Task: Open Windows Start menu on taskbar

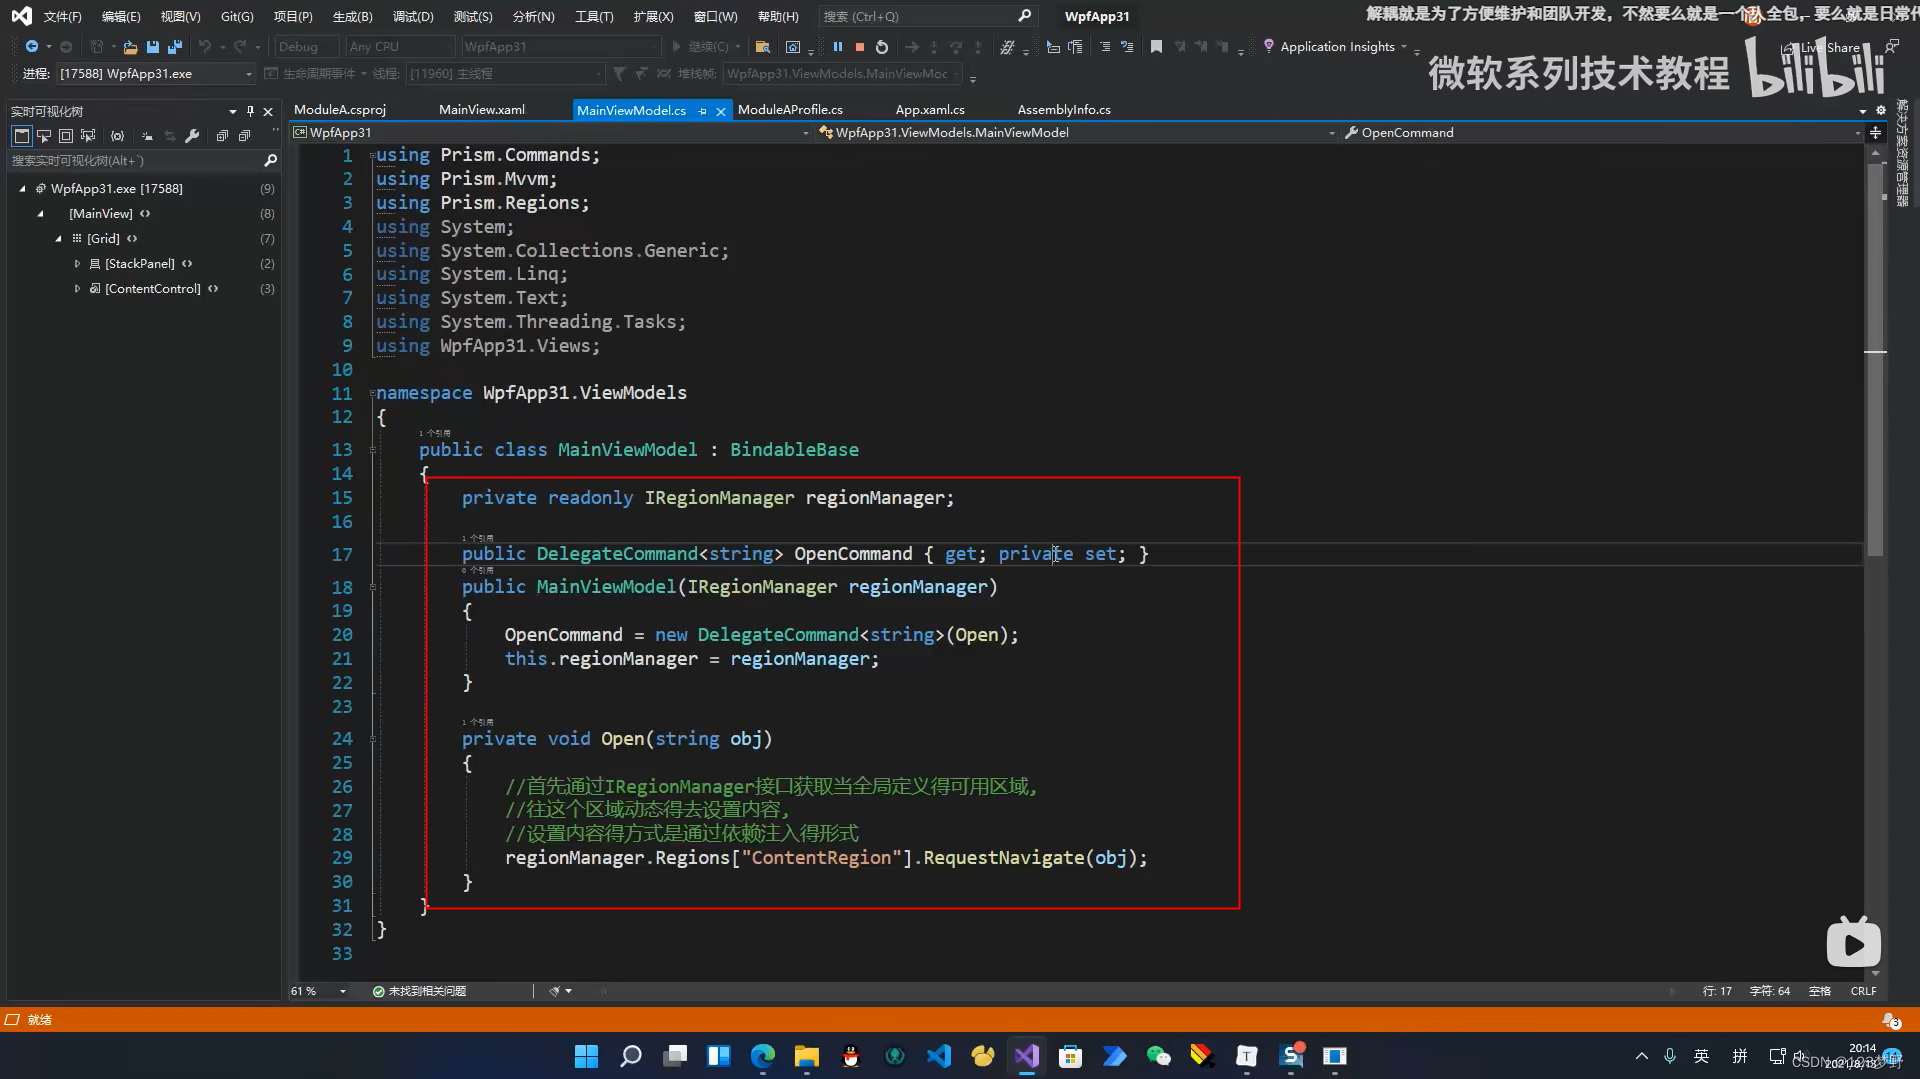Action: (x=586, y=1056)
